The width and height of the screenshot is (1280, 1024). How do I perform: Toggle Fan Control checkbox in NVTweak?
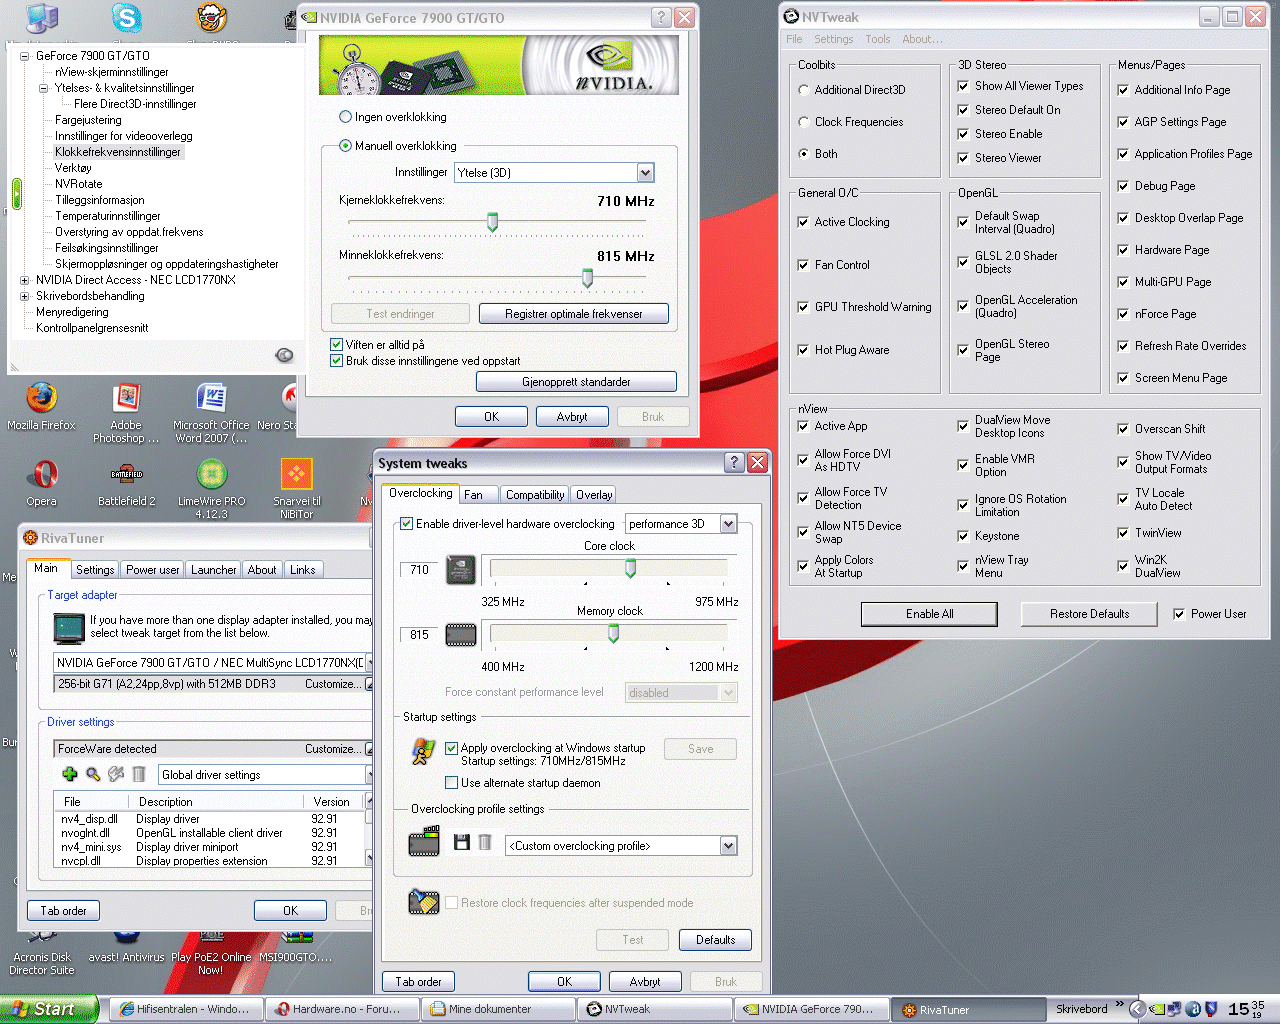point(803,265)
